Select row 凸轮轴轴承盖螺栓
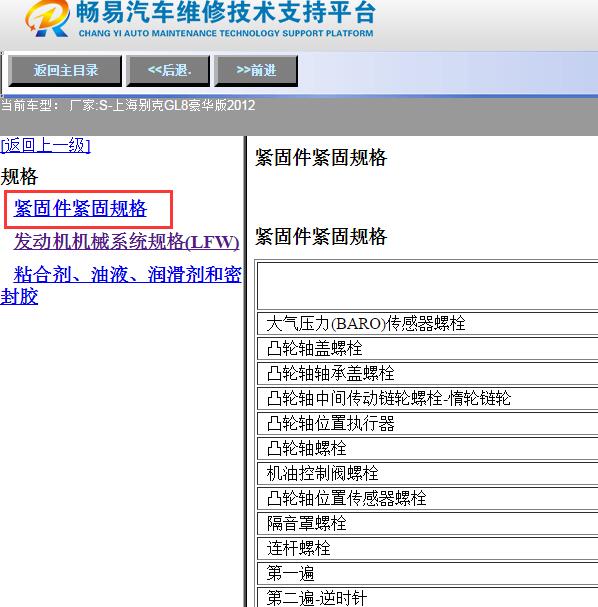The width and height of the screenshot is (598, 607). [x=427, y=373]
